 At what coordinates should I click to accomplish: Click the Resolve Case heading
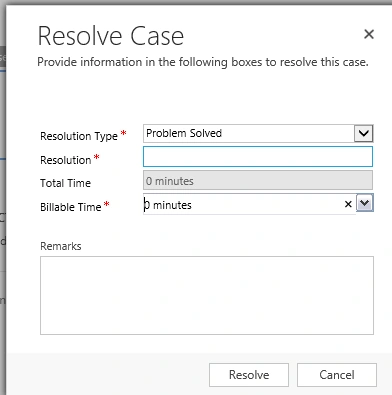click(x=111, y=36)
